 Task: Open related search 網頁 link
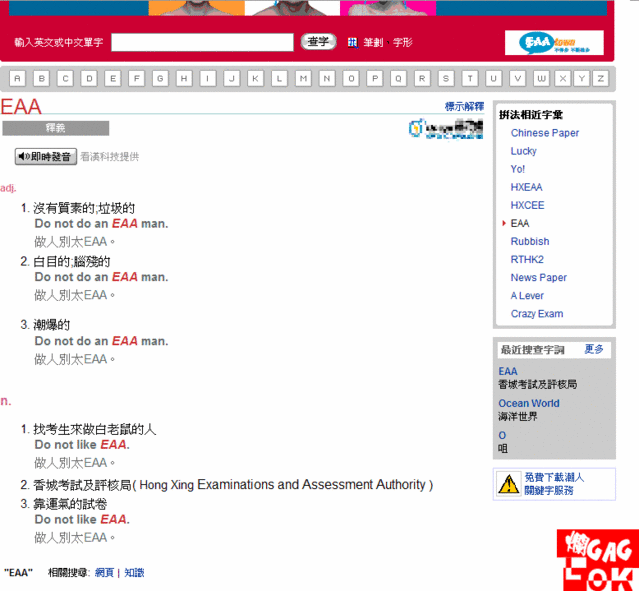104,573
